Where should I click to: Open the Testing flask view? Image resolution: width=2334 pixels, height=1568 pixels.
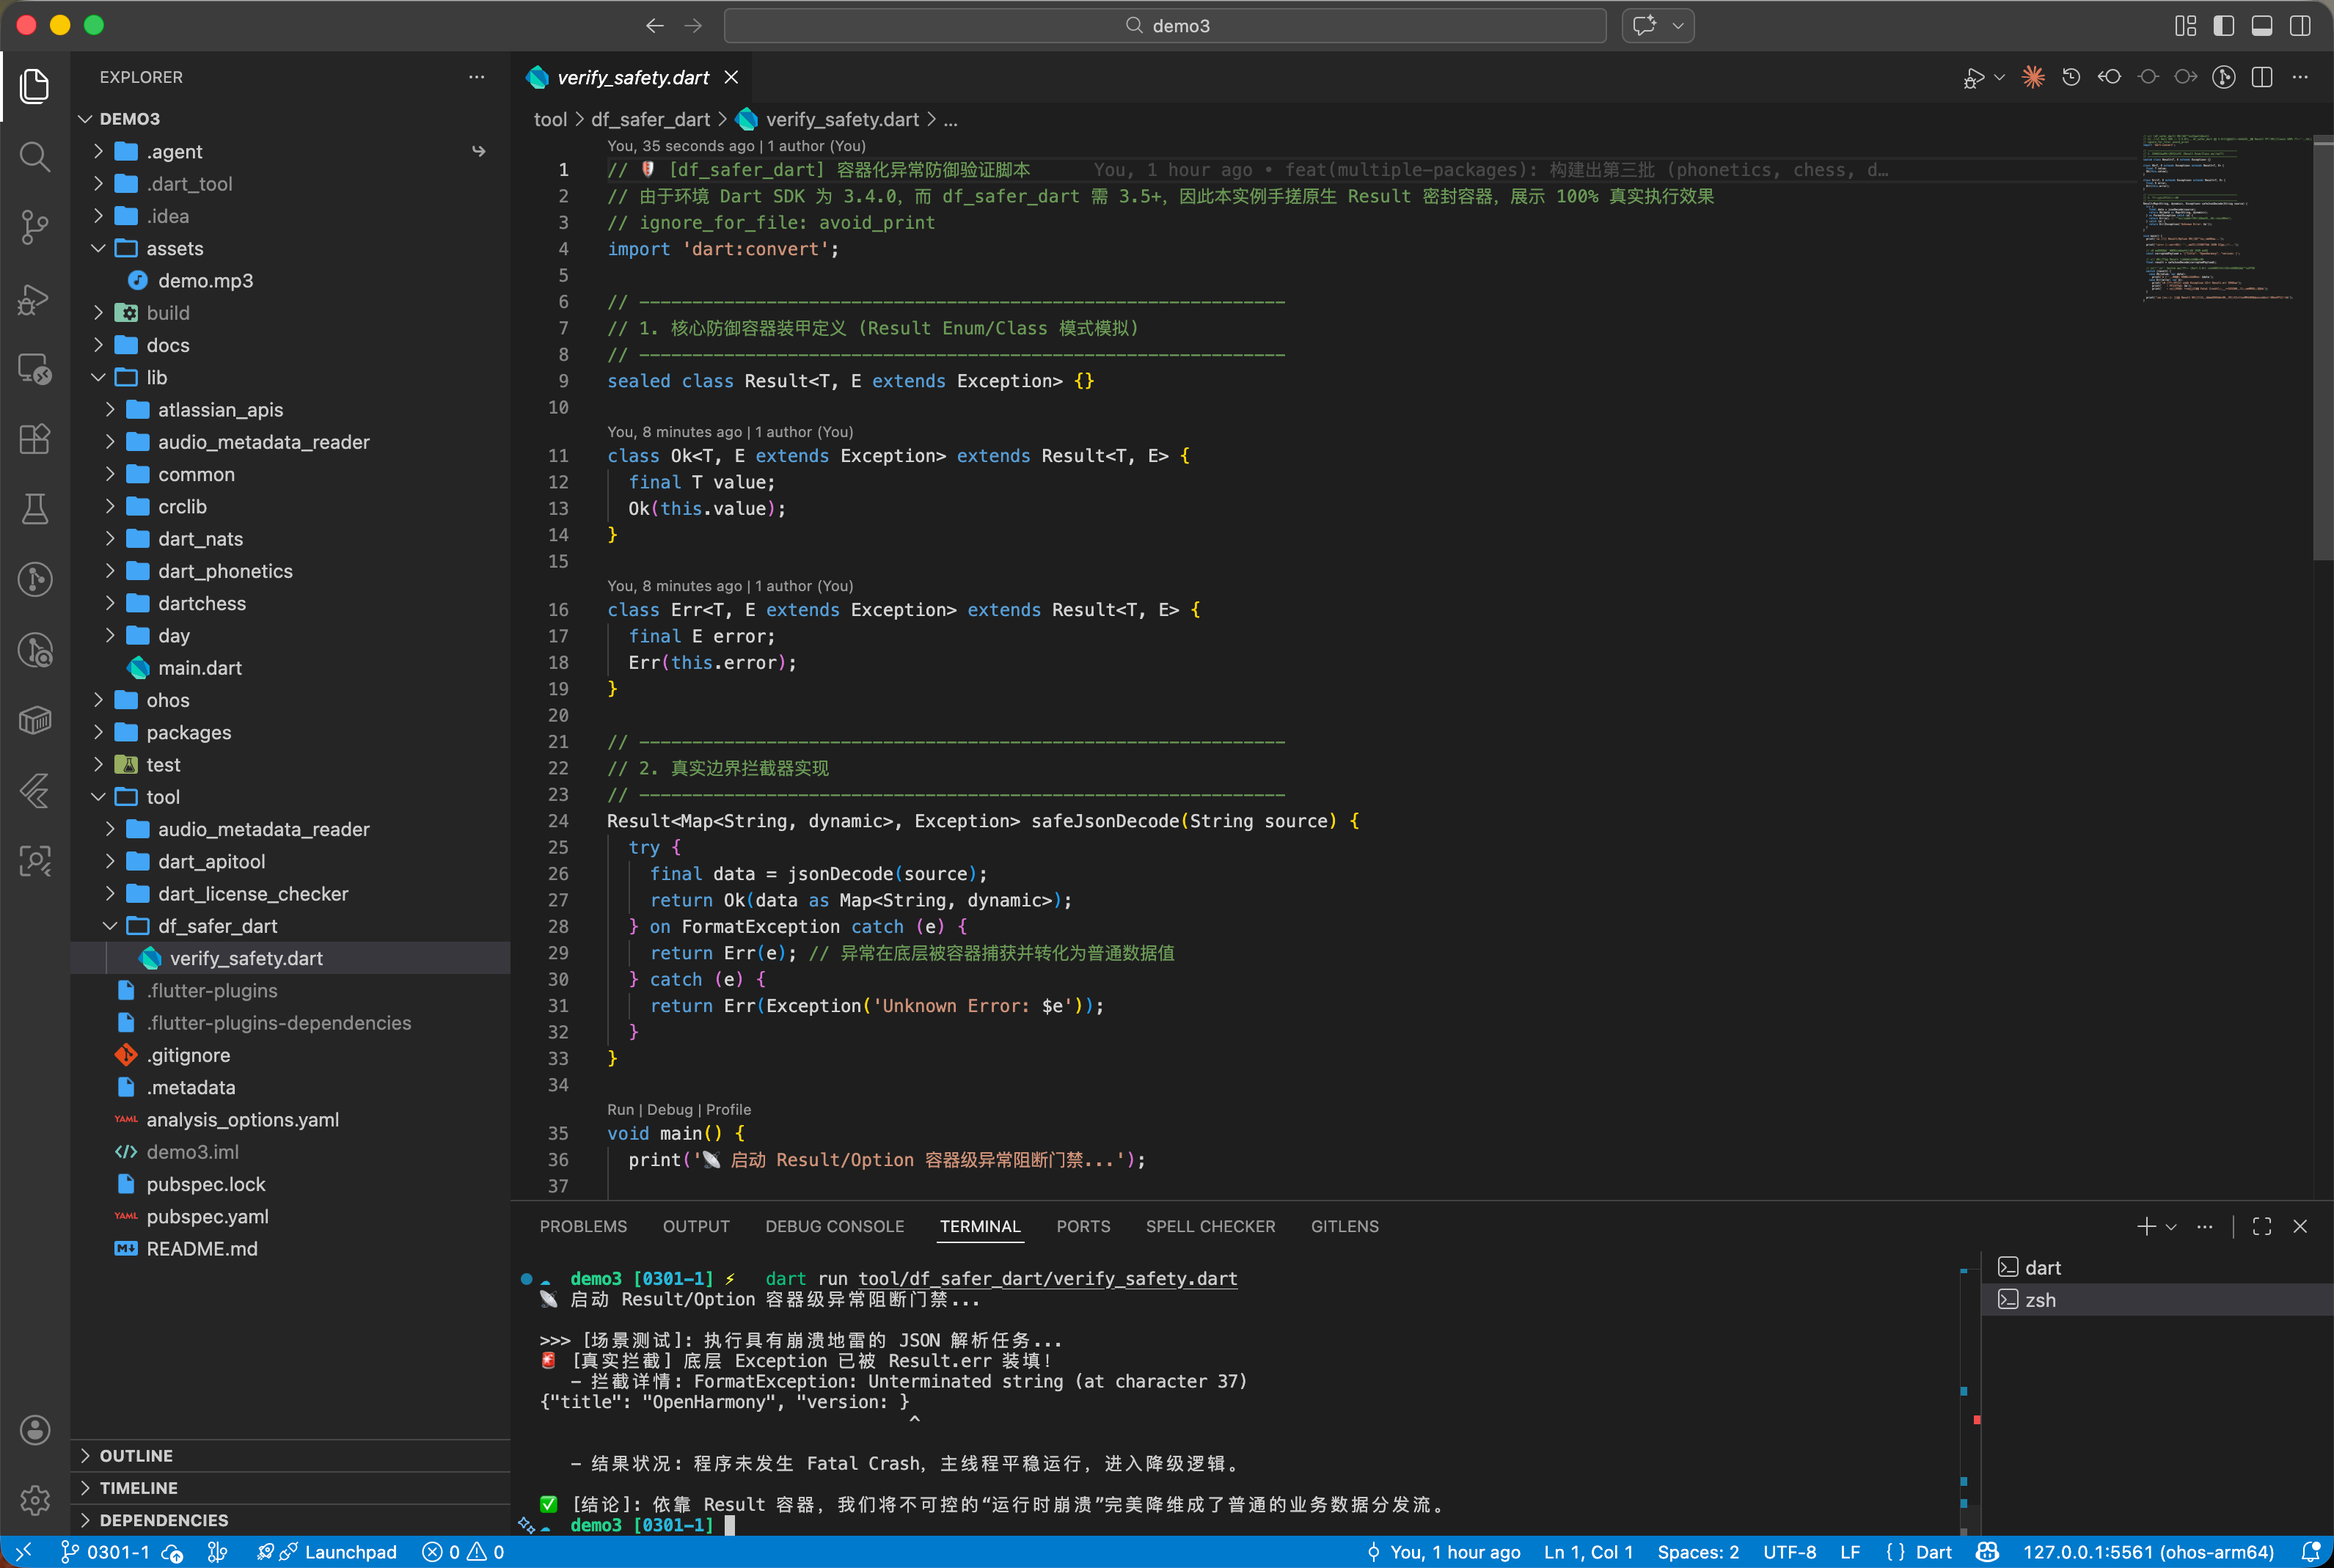click(34, 508)
